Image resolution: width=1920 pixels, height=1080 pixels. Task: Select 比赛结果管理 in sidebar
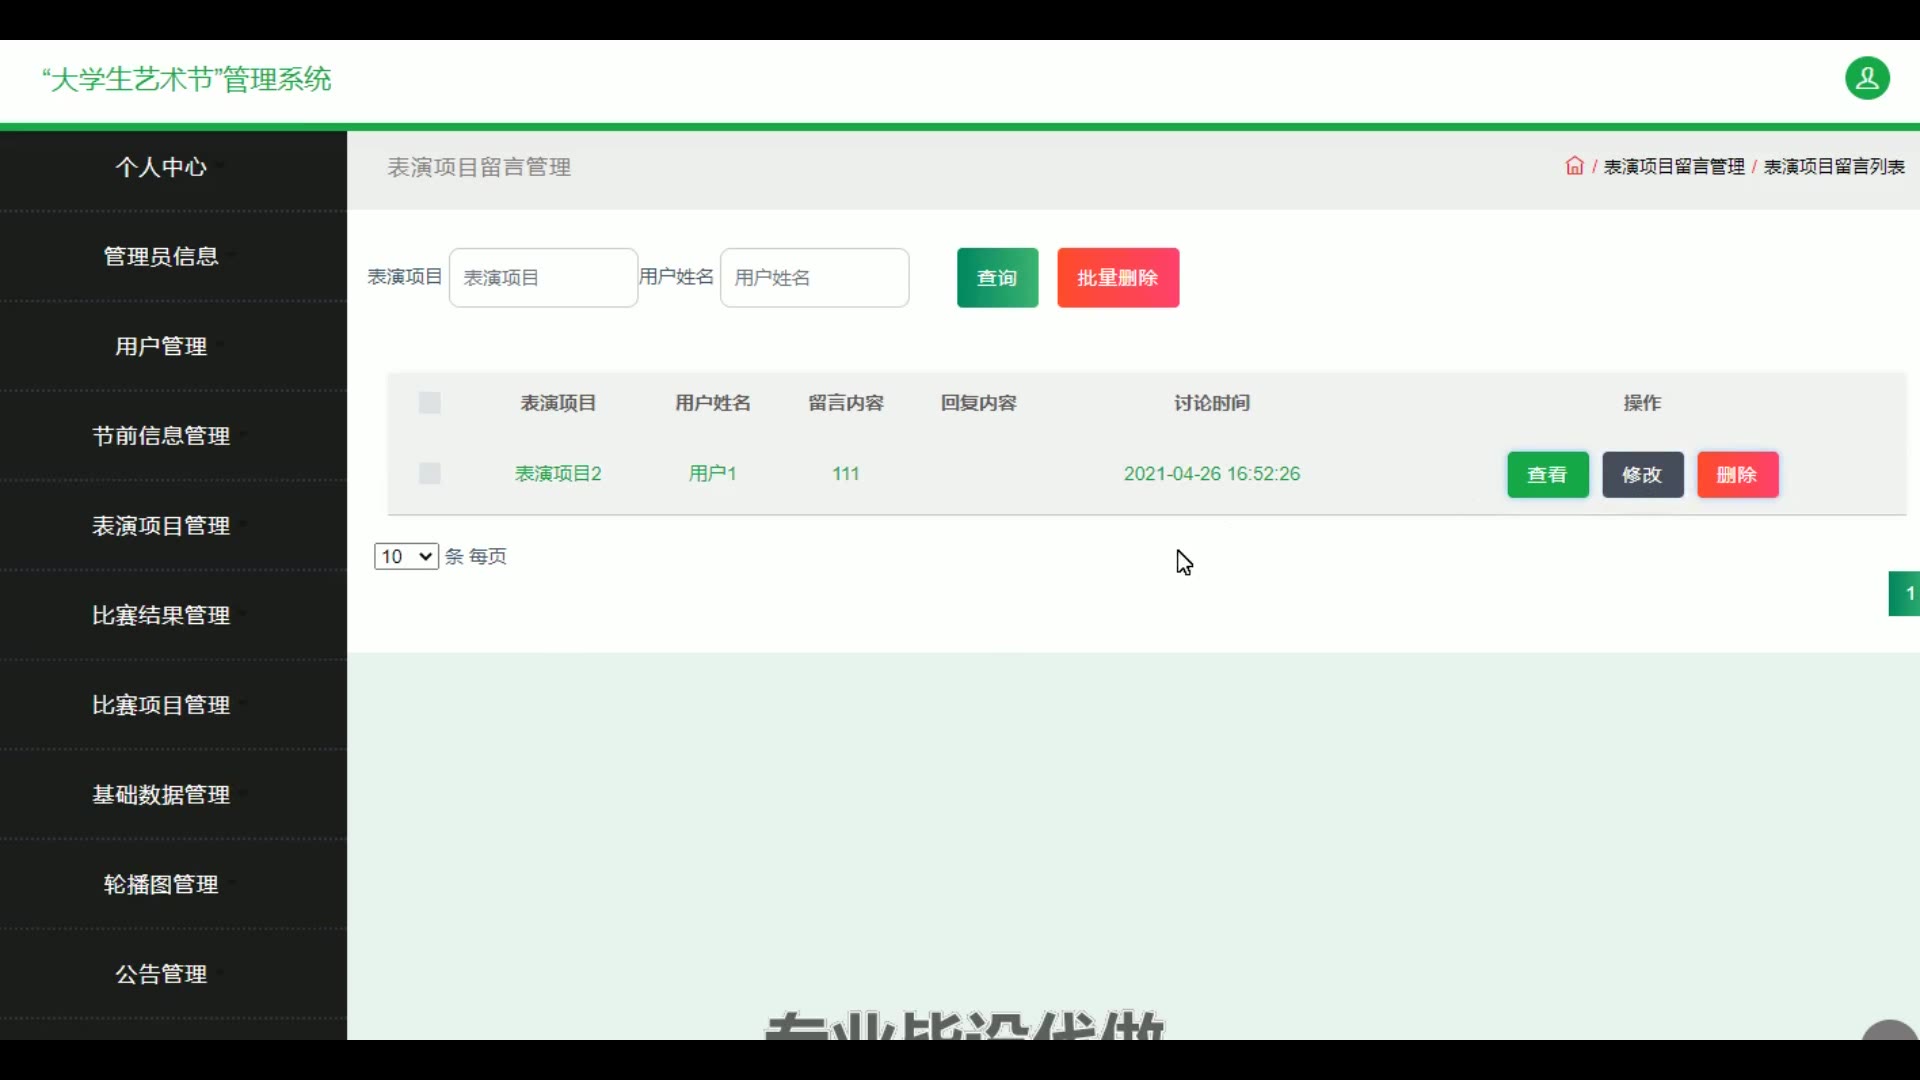tap(161, 615)
